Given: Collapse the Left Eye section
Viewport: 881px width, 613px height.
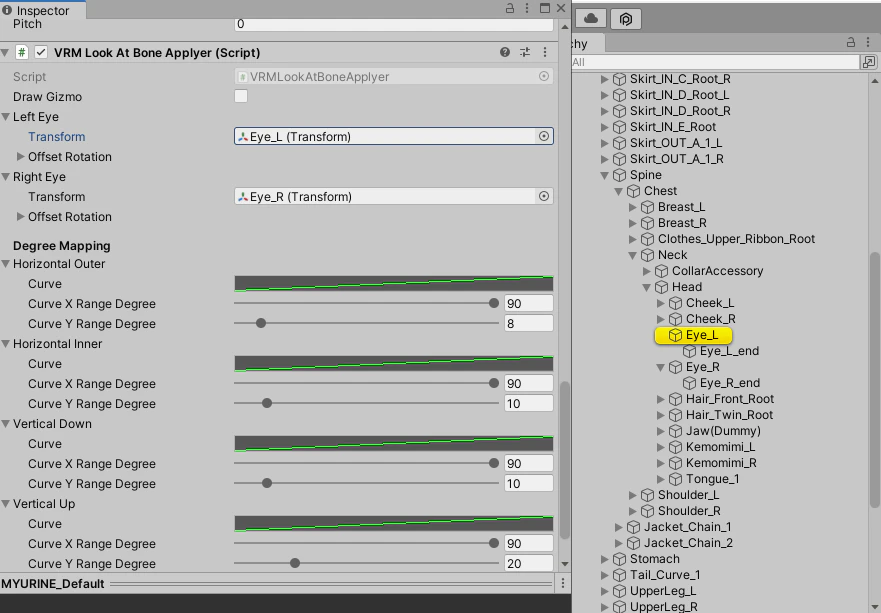Looking at the screenshot, I should [6, 117].
